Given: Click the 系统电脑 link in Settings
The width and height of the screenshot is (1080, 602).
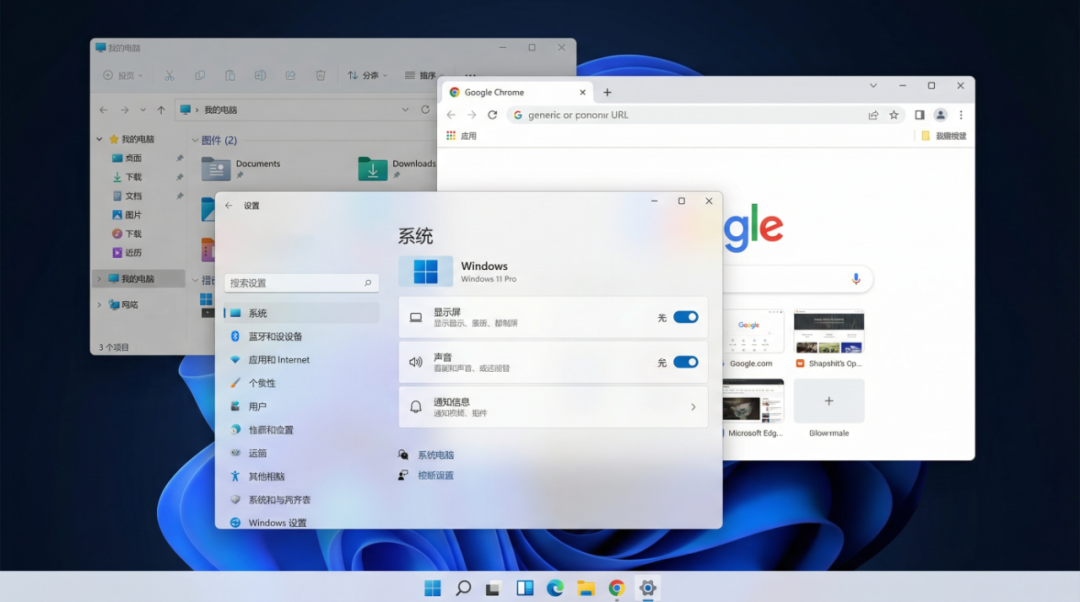Looking at the screenshot, I should 435,455.
